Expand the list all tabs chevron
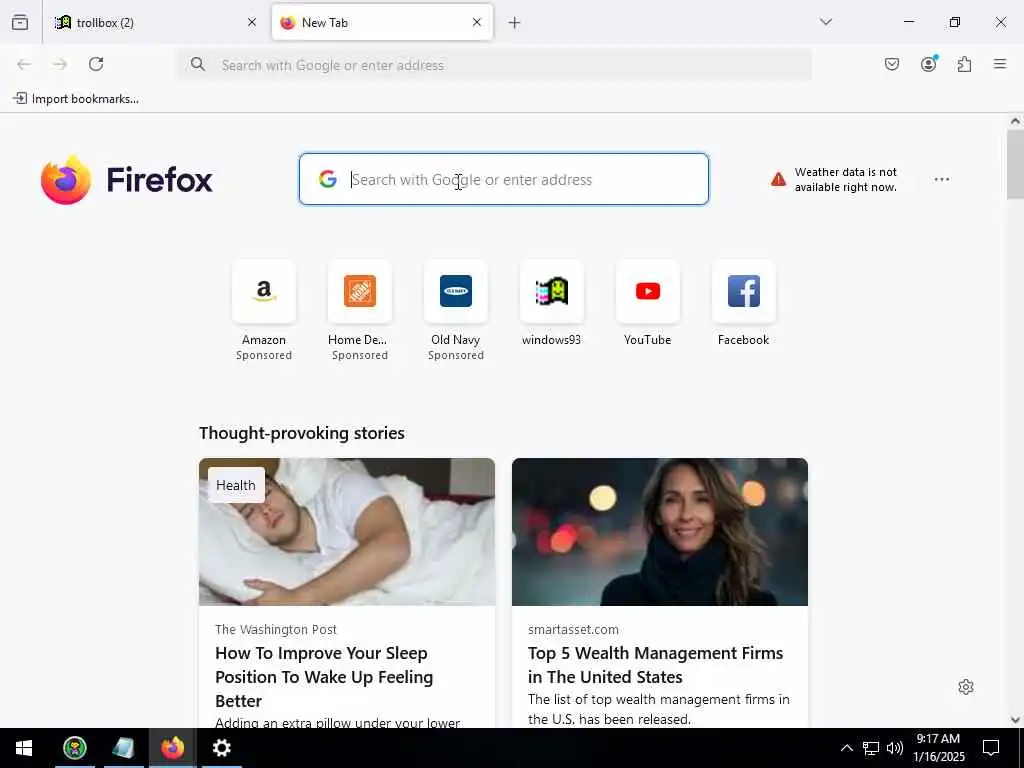 click(826, 22)
